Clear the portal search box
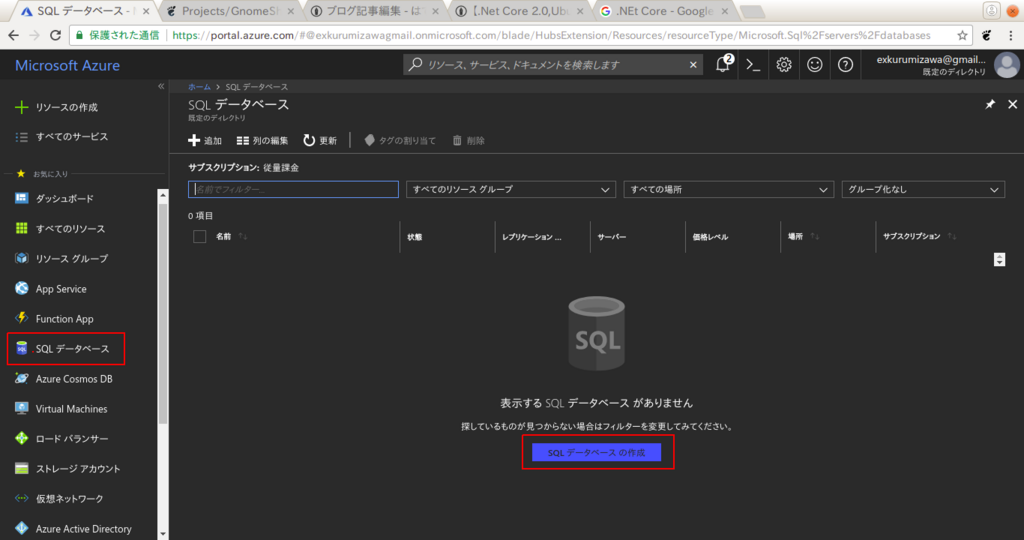Viewport: 1024px width, 540px height. click(693, 65)
